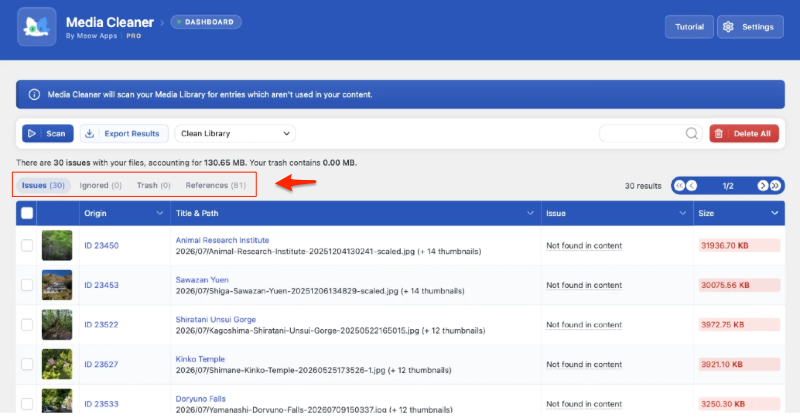Go to the next results page
Viewport: 800px width, 418px height.
762,186
